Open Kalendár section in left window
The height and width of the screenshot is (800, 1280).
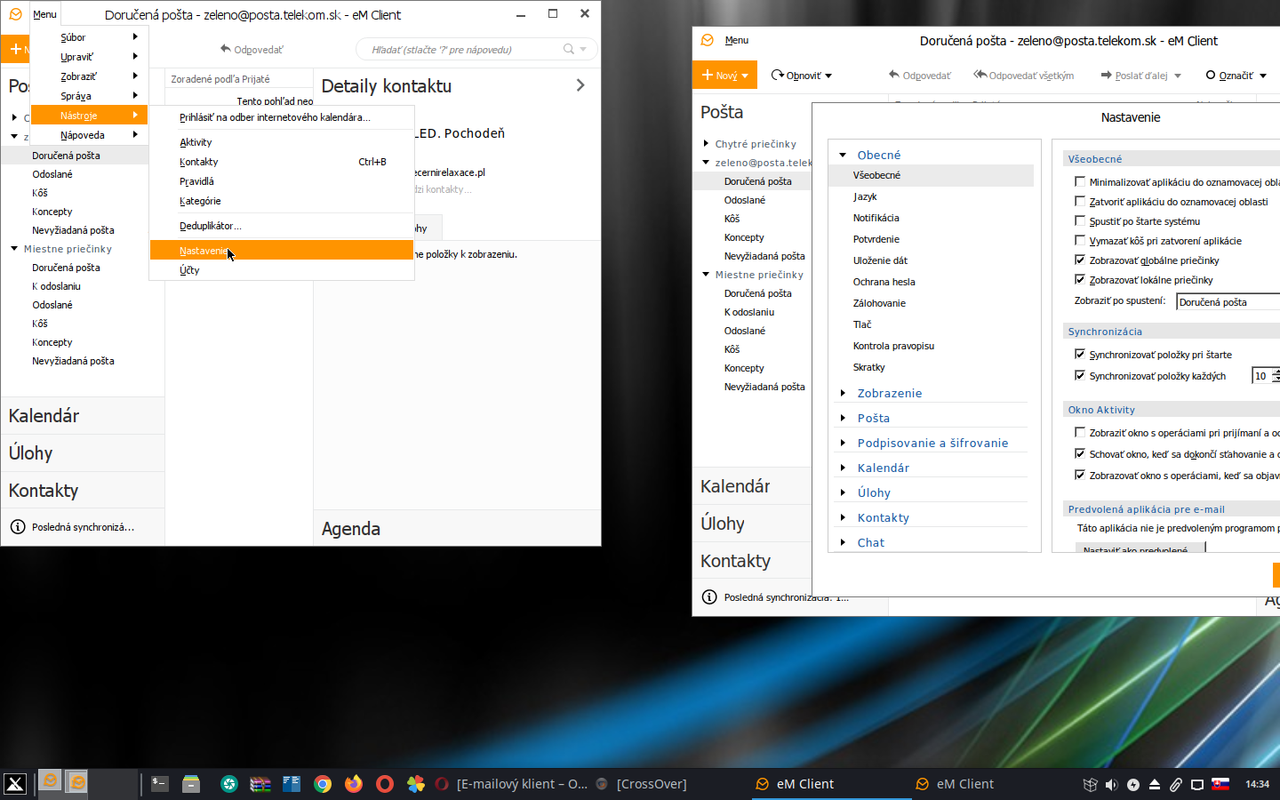pos(83,415)
